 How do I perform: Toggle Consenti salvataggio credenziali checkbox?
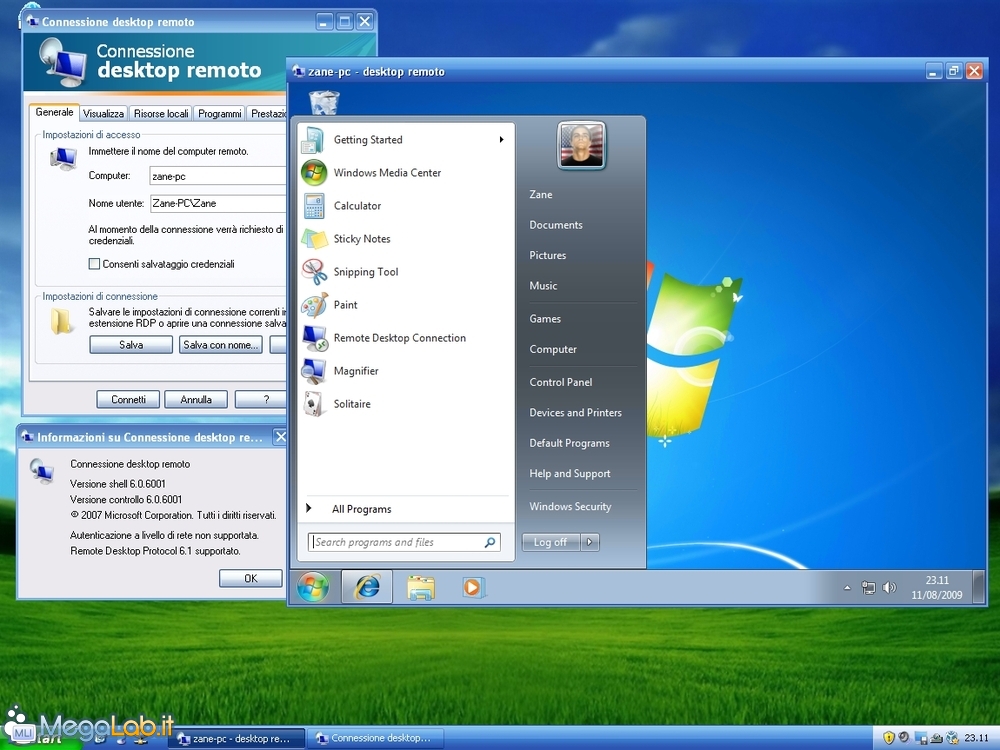point(94,264)
